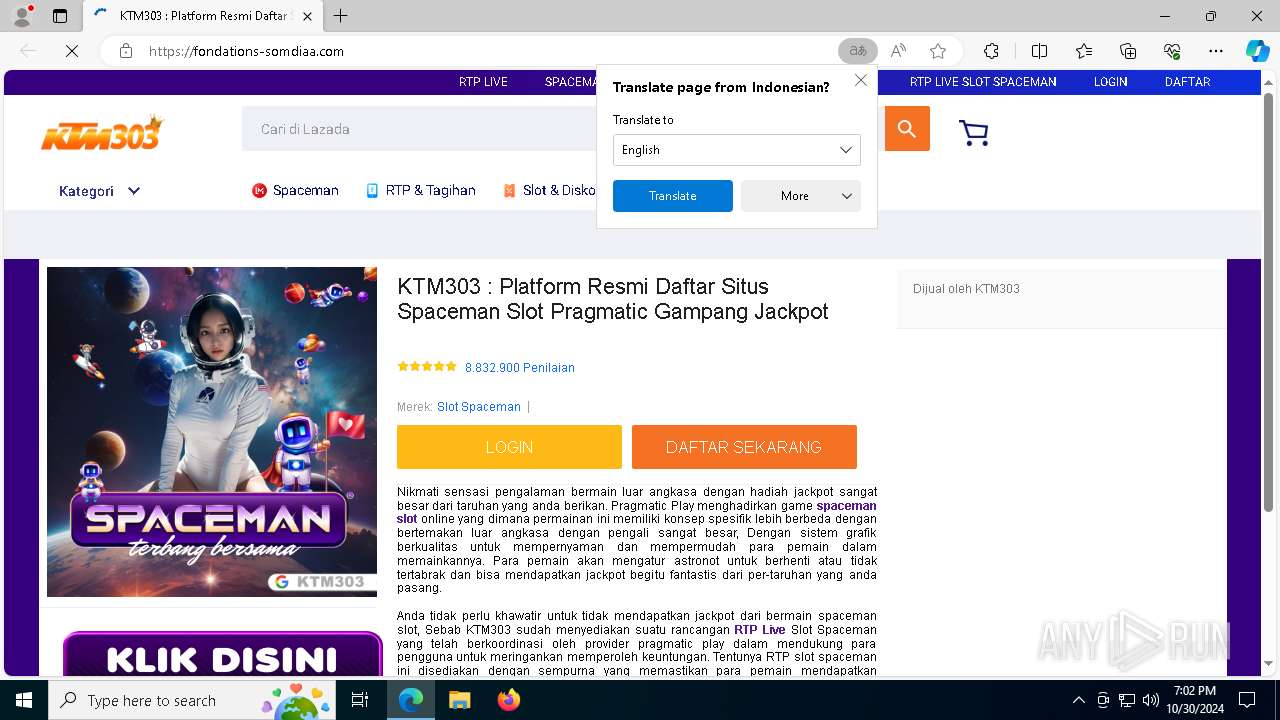
Task: Open the volume control tray icon
Action: coord(1151,700)
